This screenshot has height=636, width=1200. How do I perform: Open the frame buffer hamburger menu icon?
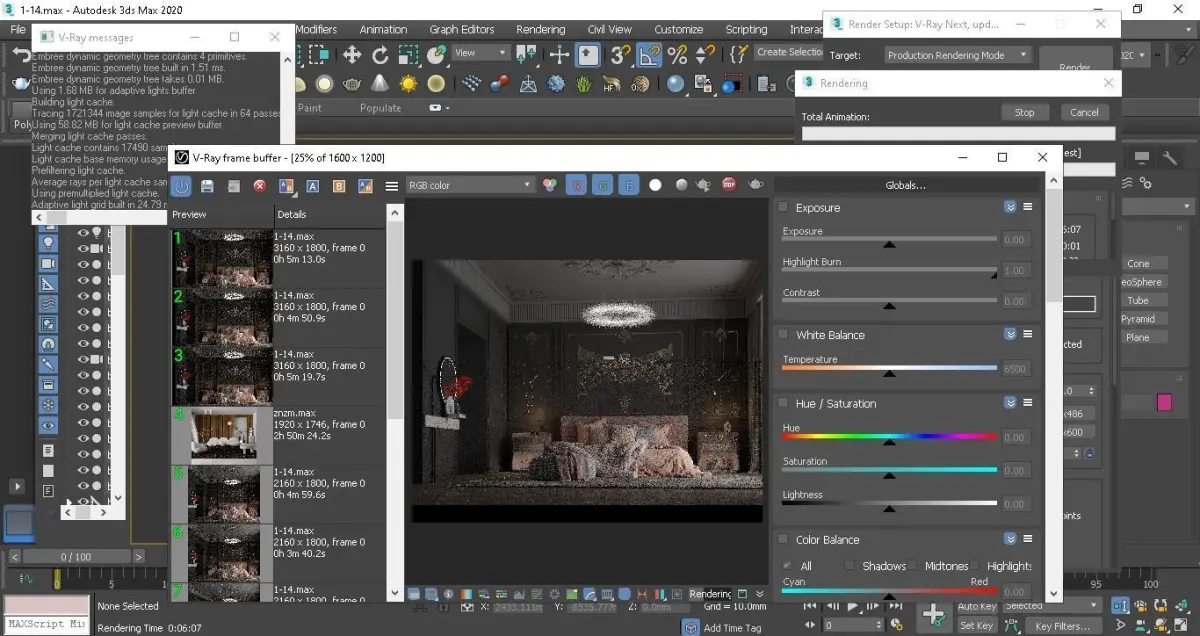392,185
